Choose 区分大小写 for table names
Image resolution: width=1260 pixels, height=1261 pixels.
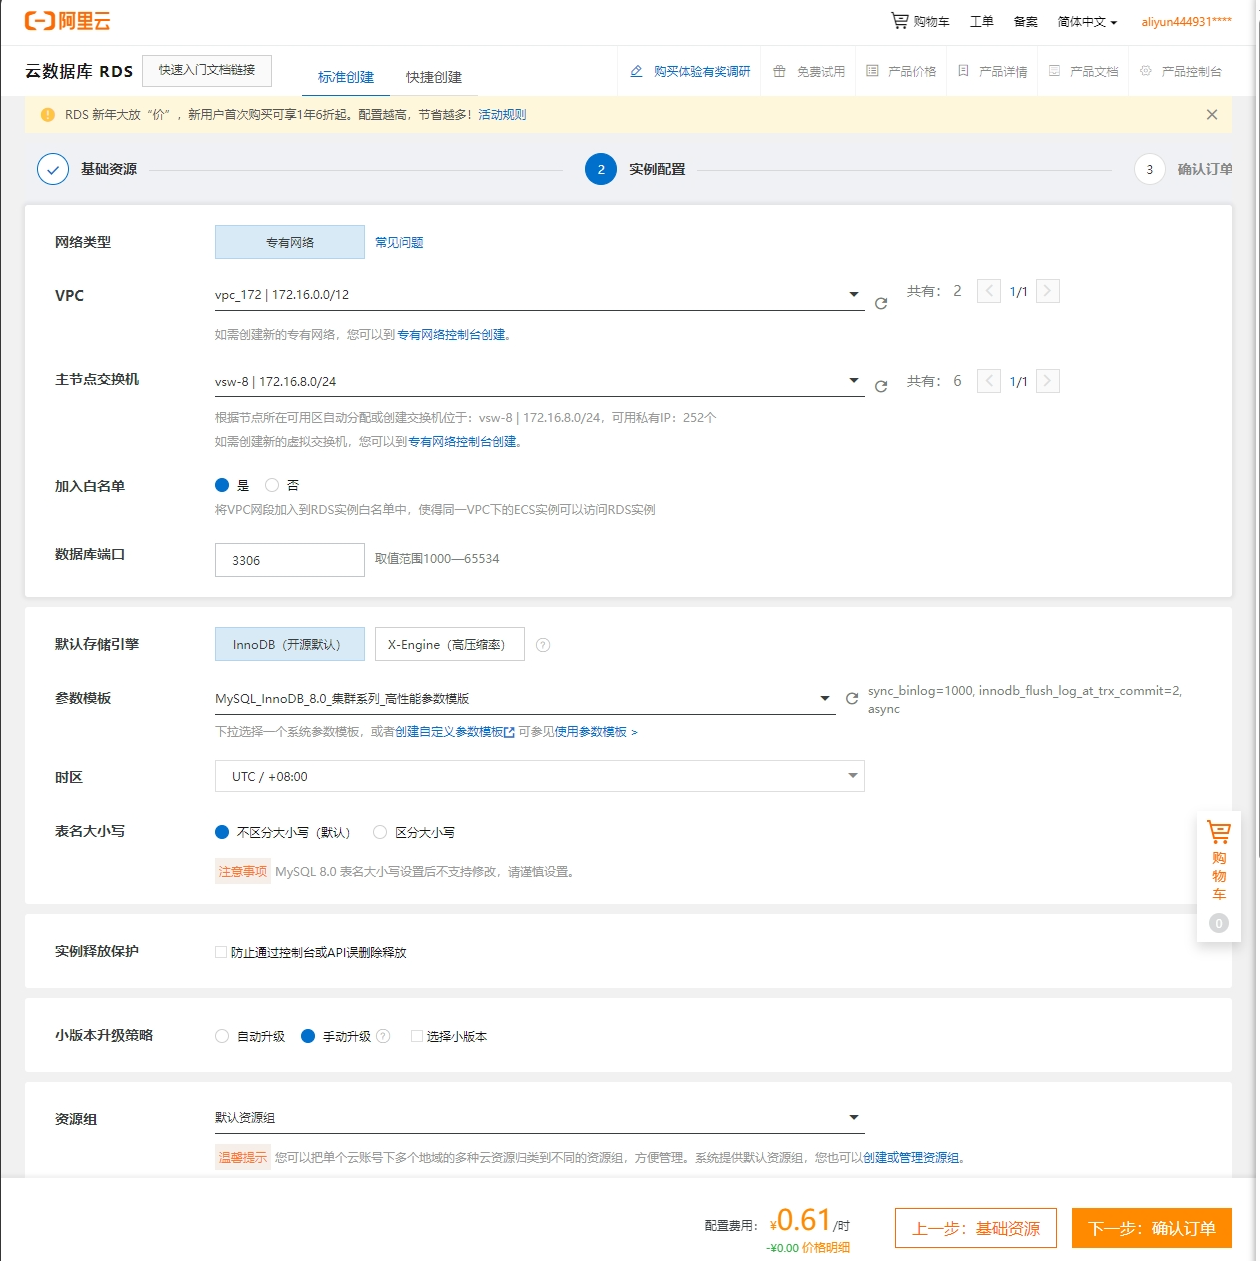[x=380, y=832]
